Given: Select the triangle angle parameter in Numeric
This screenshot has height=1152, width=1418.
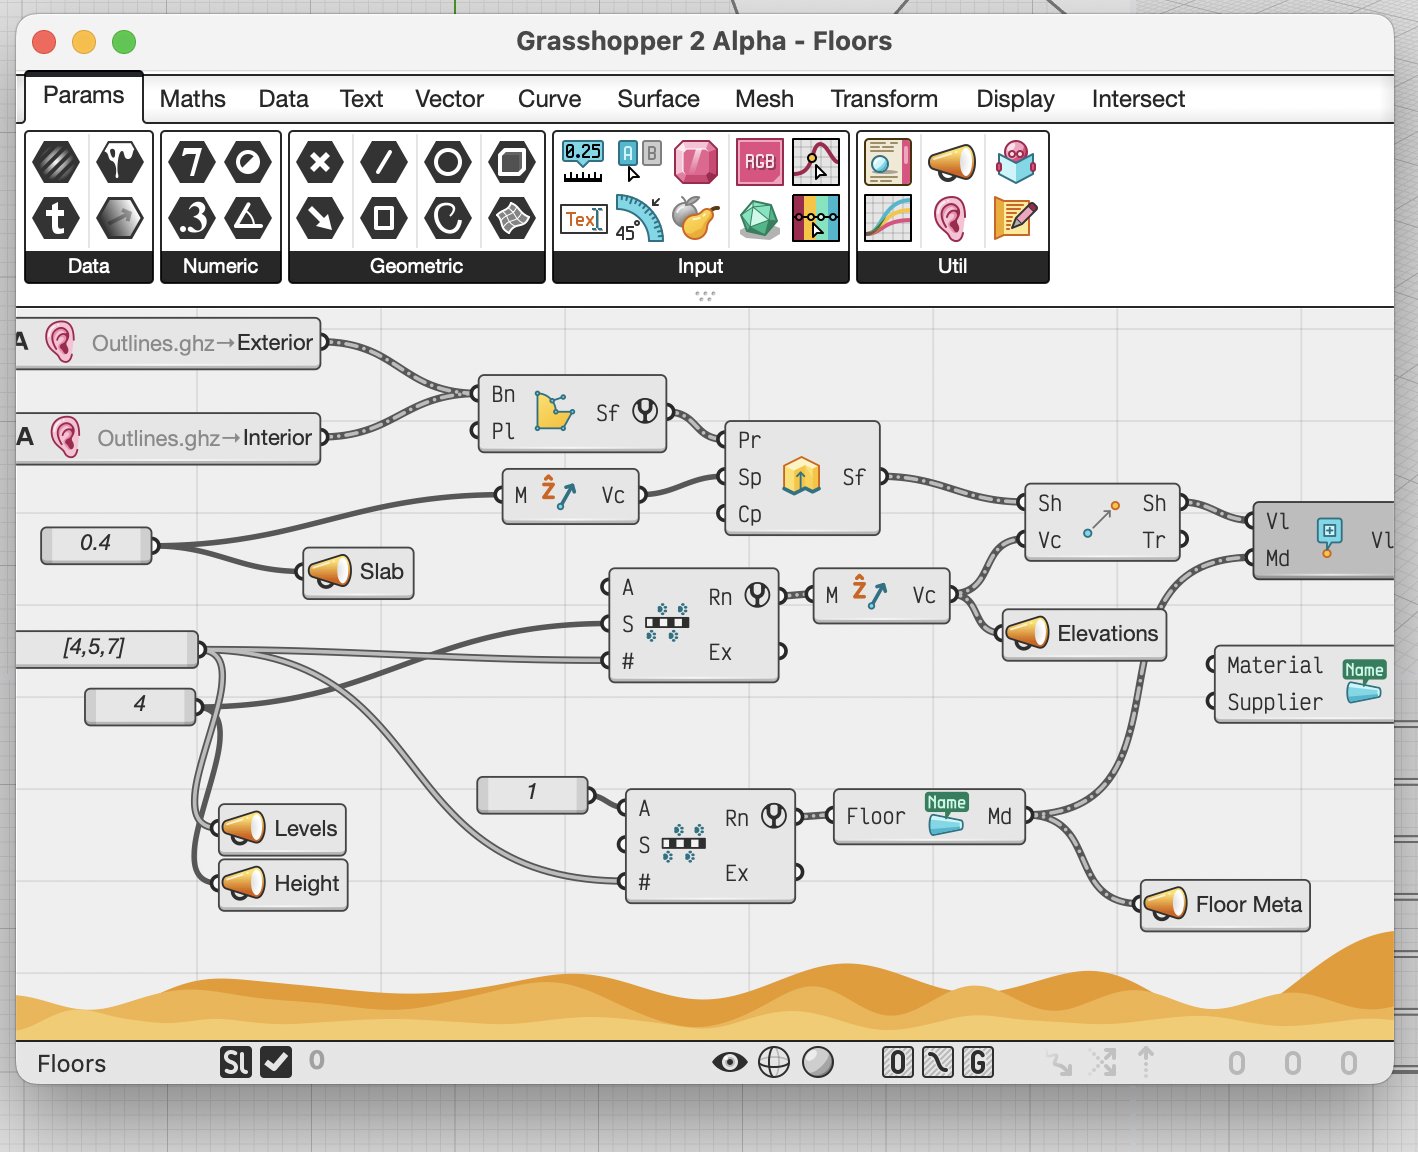Looking at the screenshot, I should click(248, 218).
